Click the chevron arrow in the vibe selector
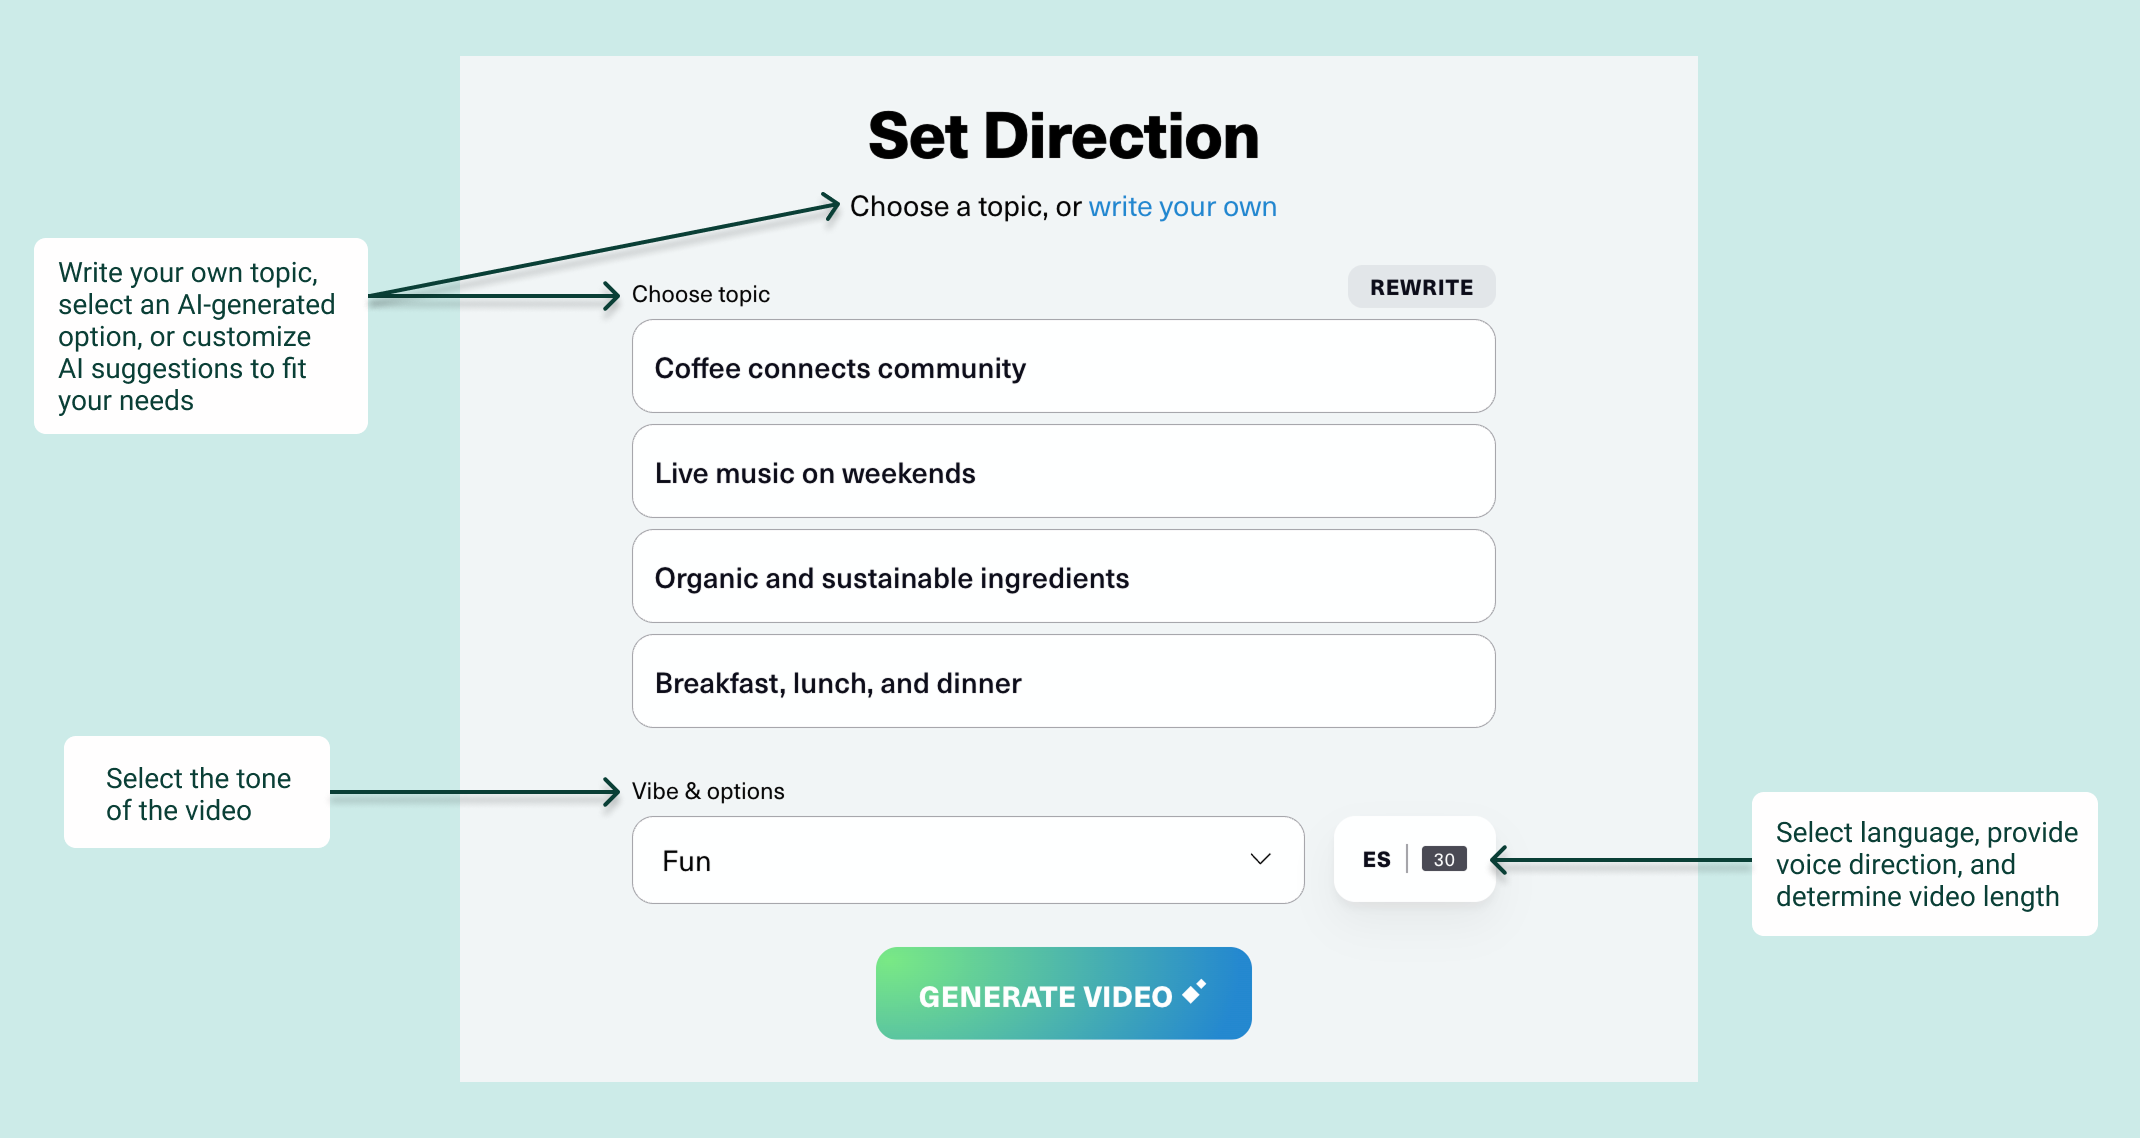2140x1138 pixels. click(x=1260, y=859)
